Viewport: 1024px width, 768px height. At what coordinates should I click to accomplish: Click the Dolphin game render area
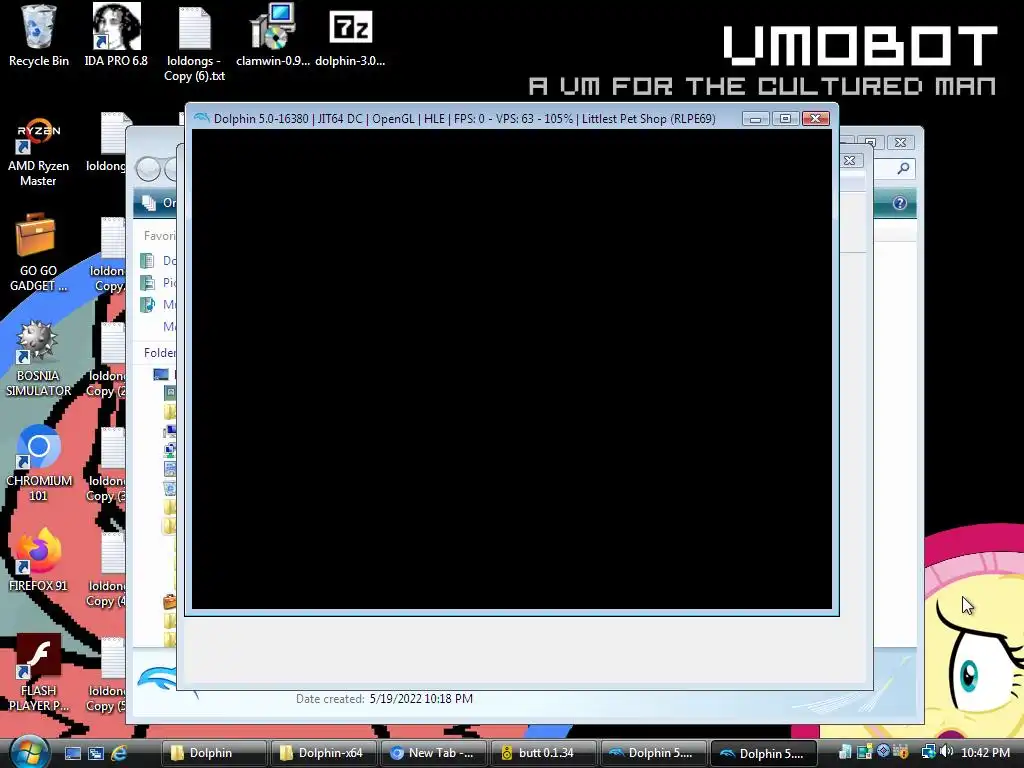pos(511,369)
